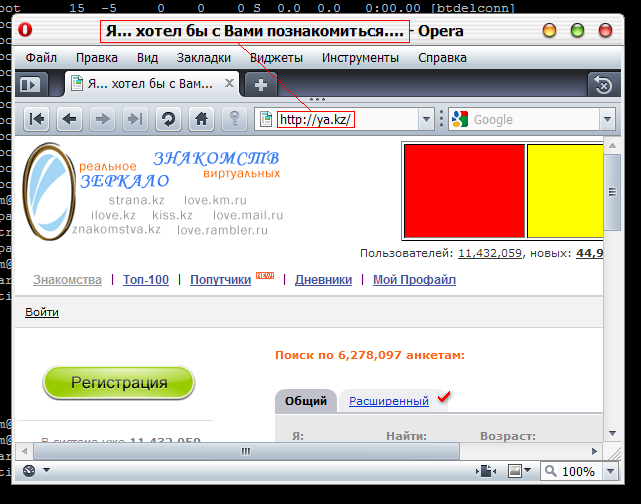Go back with the left arrow button
641x504 pixels.
(69, 119)
